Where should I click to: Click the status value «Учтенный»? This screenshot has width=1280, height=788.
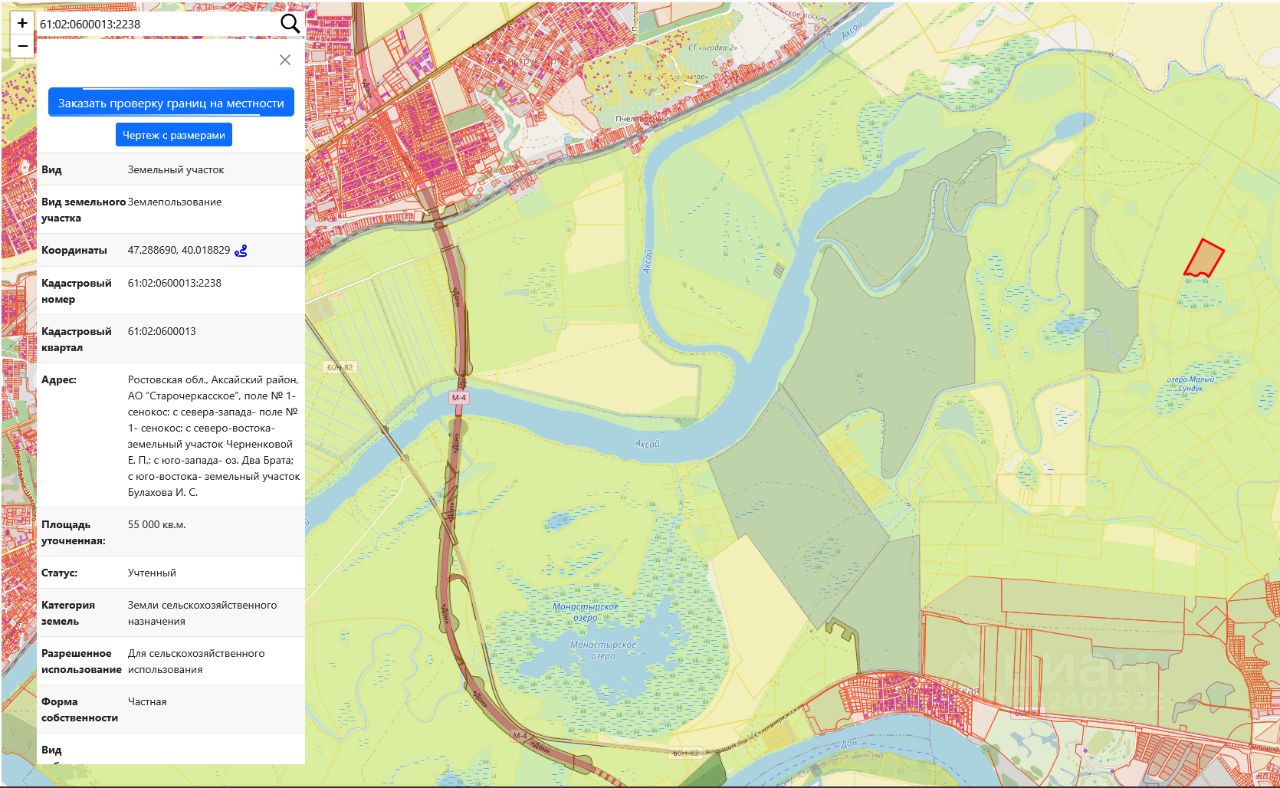click(x=152, y=573)
